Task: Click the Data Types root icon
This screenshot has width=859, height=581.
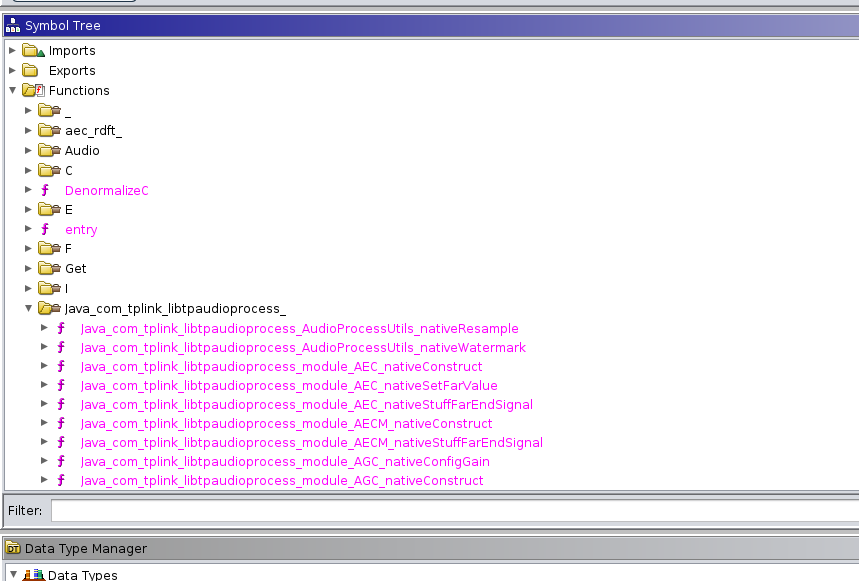Action: [33, 575]
